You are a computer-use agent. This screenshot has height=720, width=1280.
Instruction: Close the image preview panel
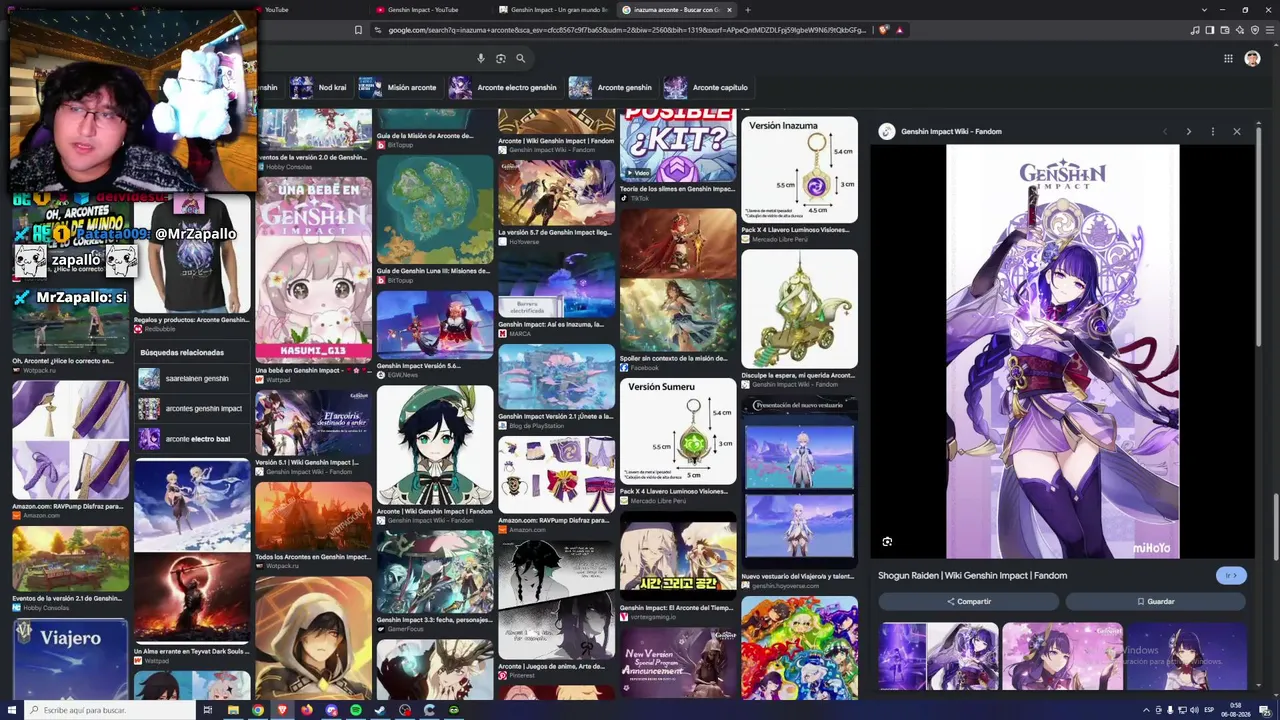click(x=1236, y=131)
